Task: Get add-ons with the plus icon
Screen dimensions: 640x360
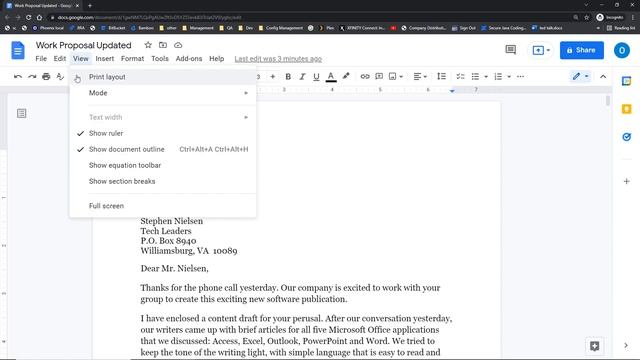Action: click(x=627, y=181)
